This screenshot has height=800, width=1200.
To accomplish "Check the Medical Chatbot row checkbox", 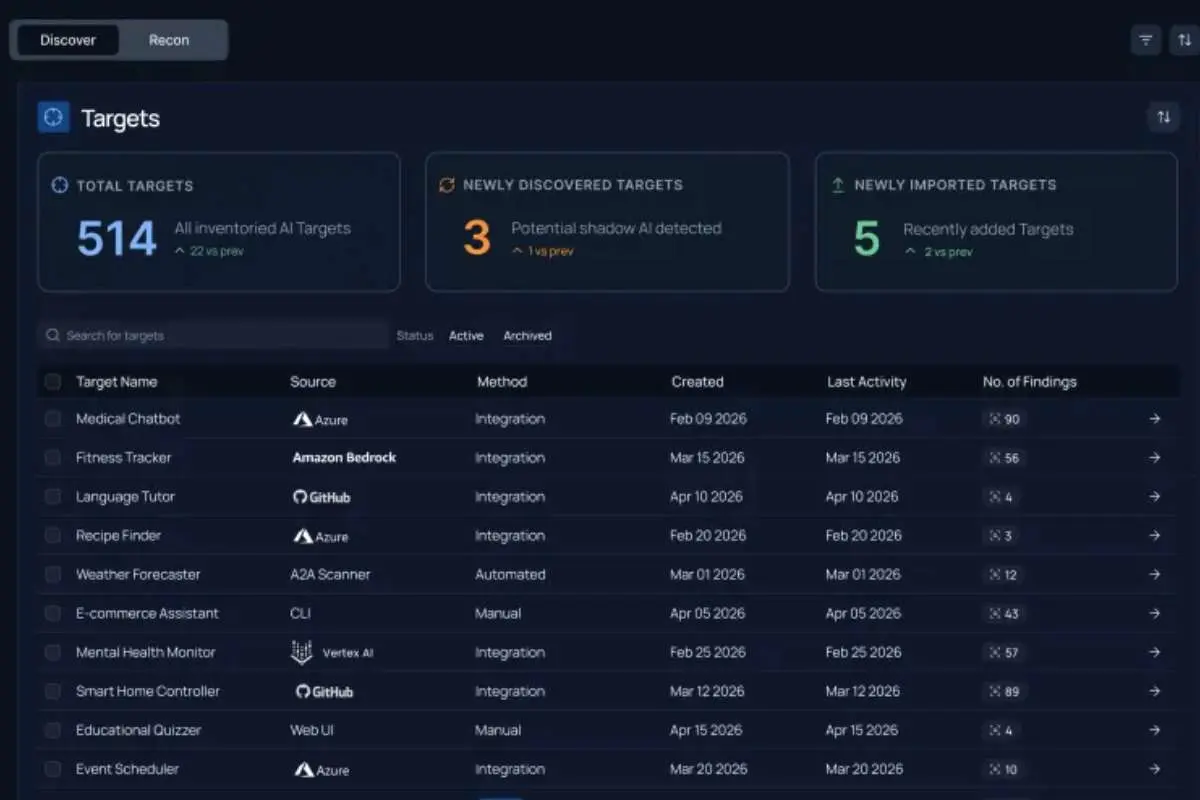I will point(53,419).
